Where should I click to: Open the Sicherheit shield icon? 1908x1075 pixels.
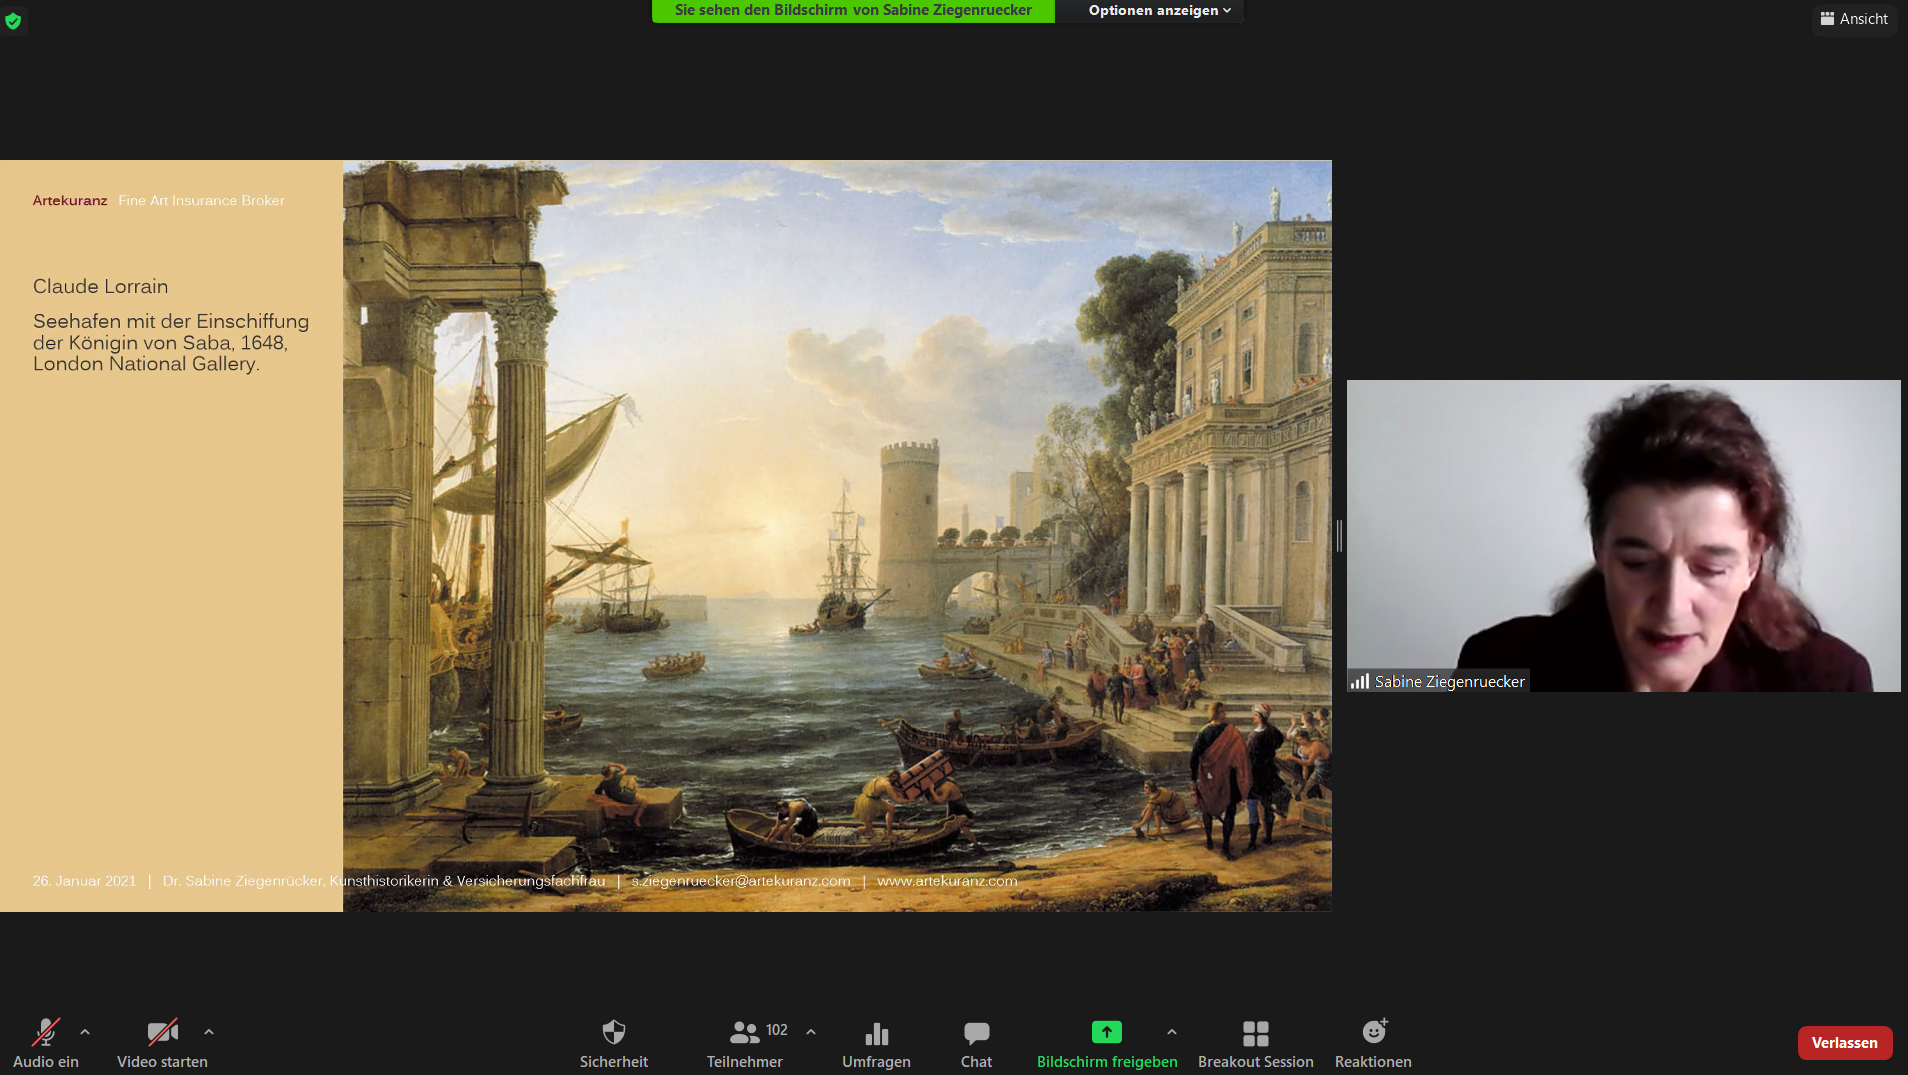pos(614,1032)
